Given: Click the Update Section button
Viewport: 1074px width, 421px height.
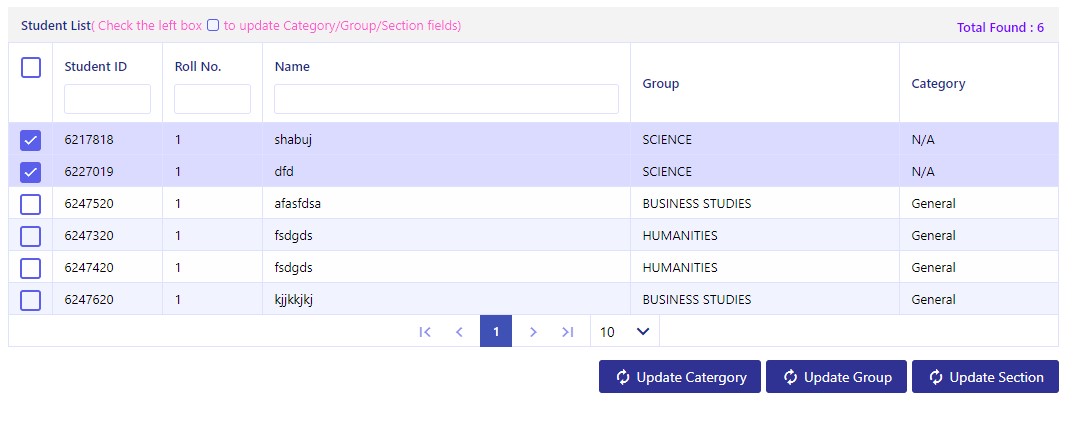Looking at the screenshot, I should point(985,377).
